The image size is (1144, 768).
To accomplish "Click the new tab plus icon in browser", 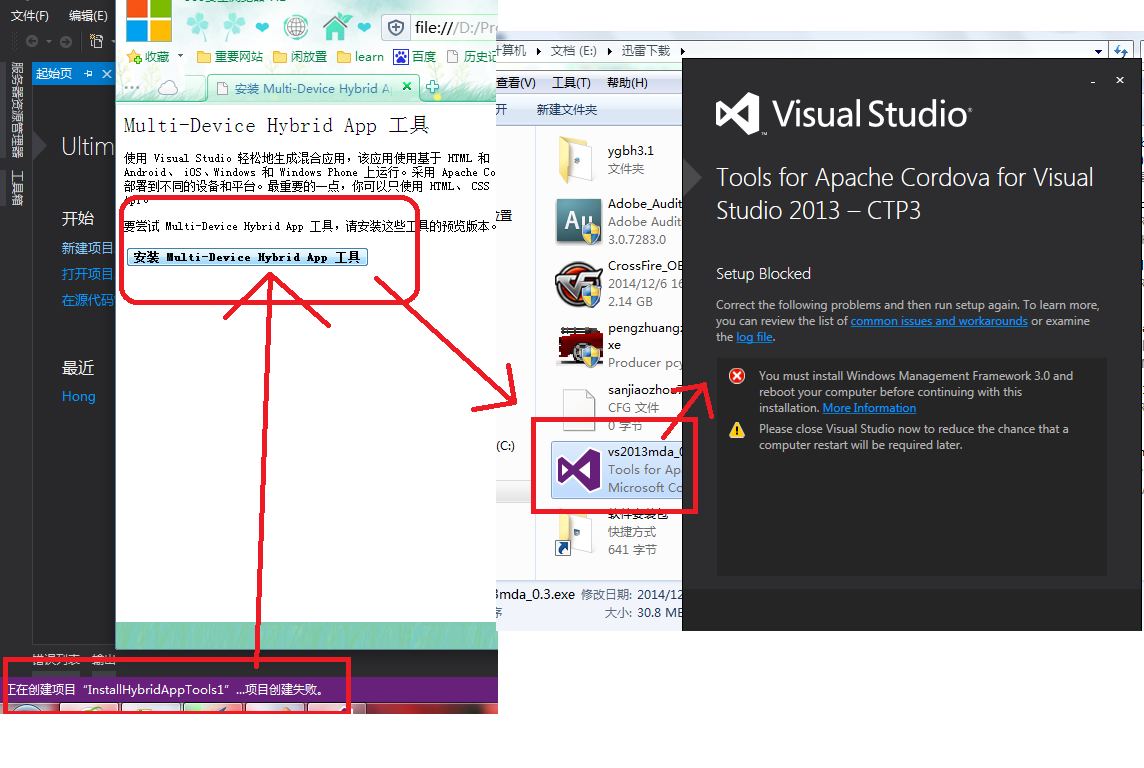I will coord(433,87).
